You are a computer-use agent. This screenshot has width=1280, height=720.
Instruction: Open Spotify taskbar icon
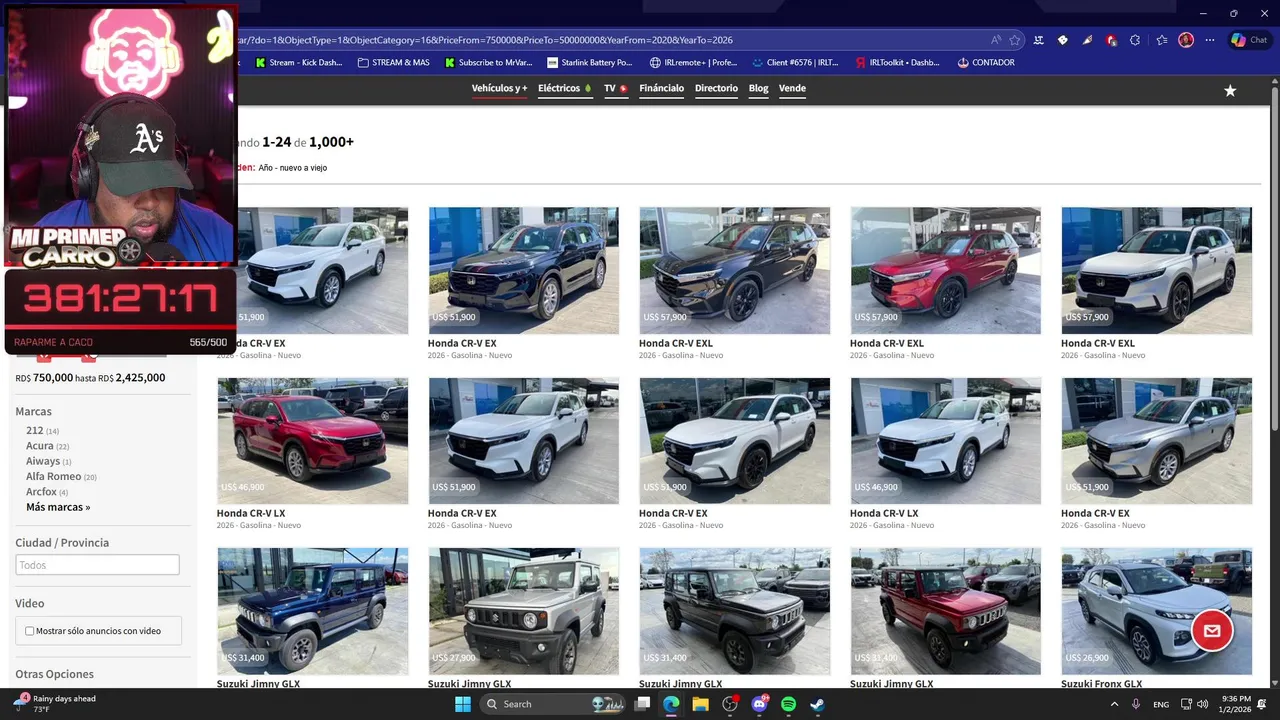788,704
